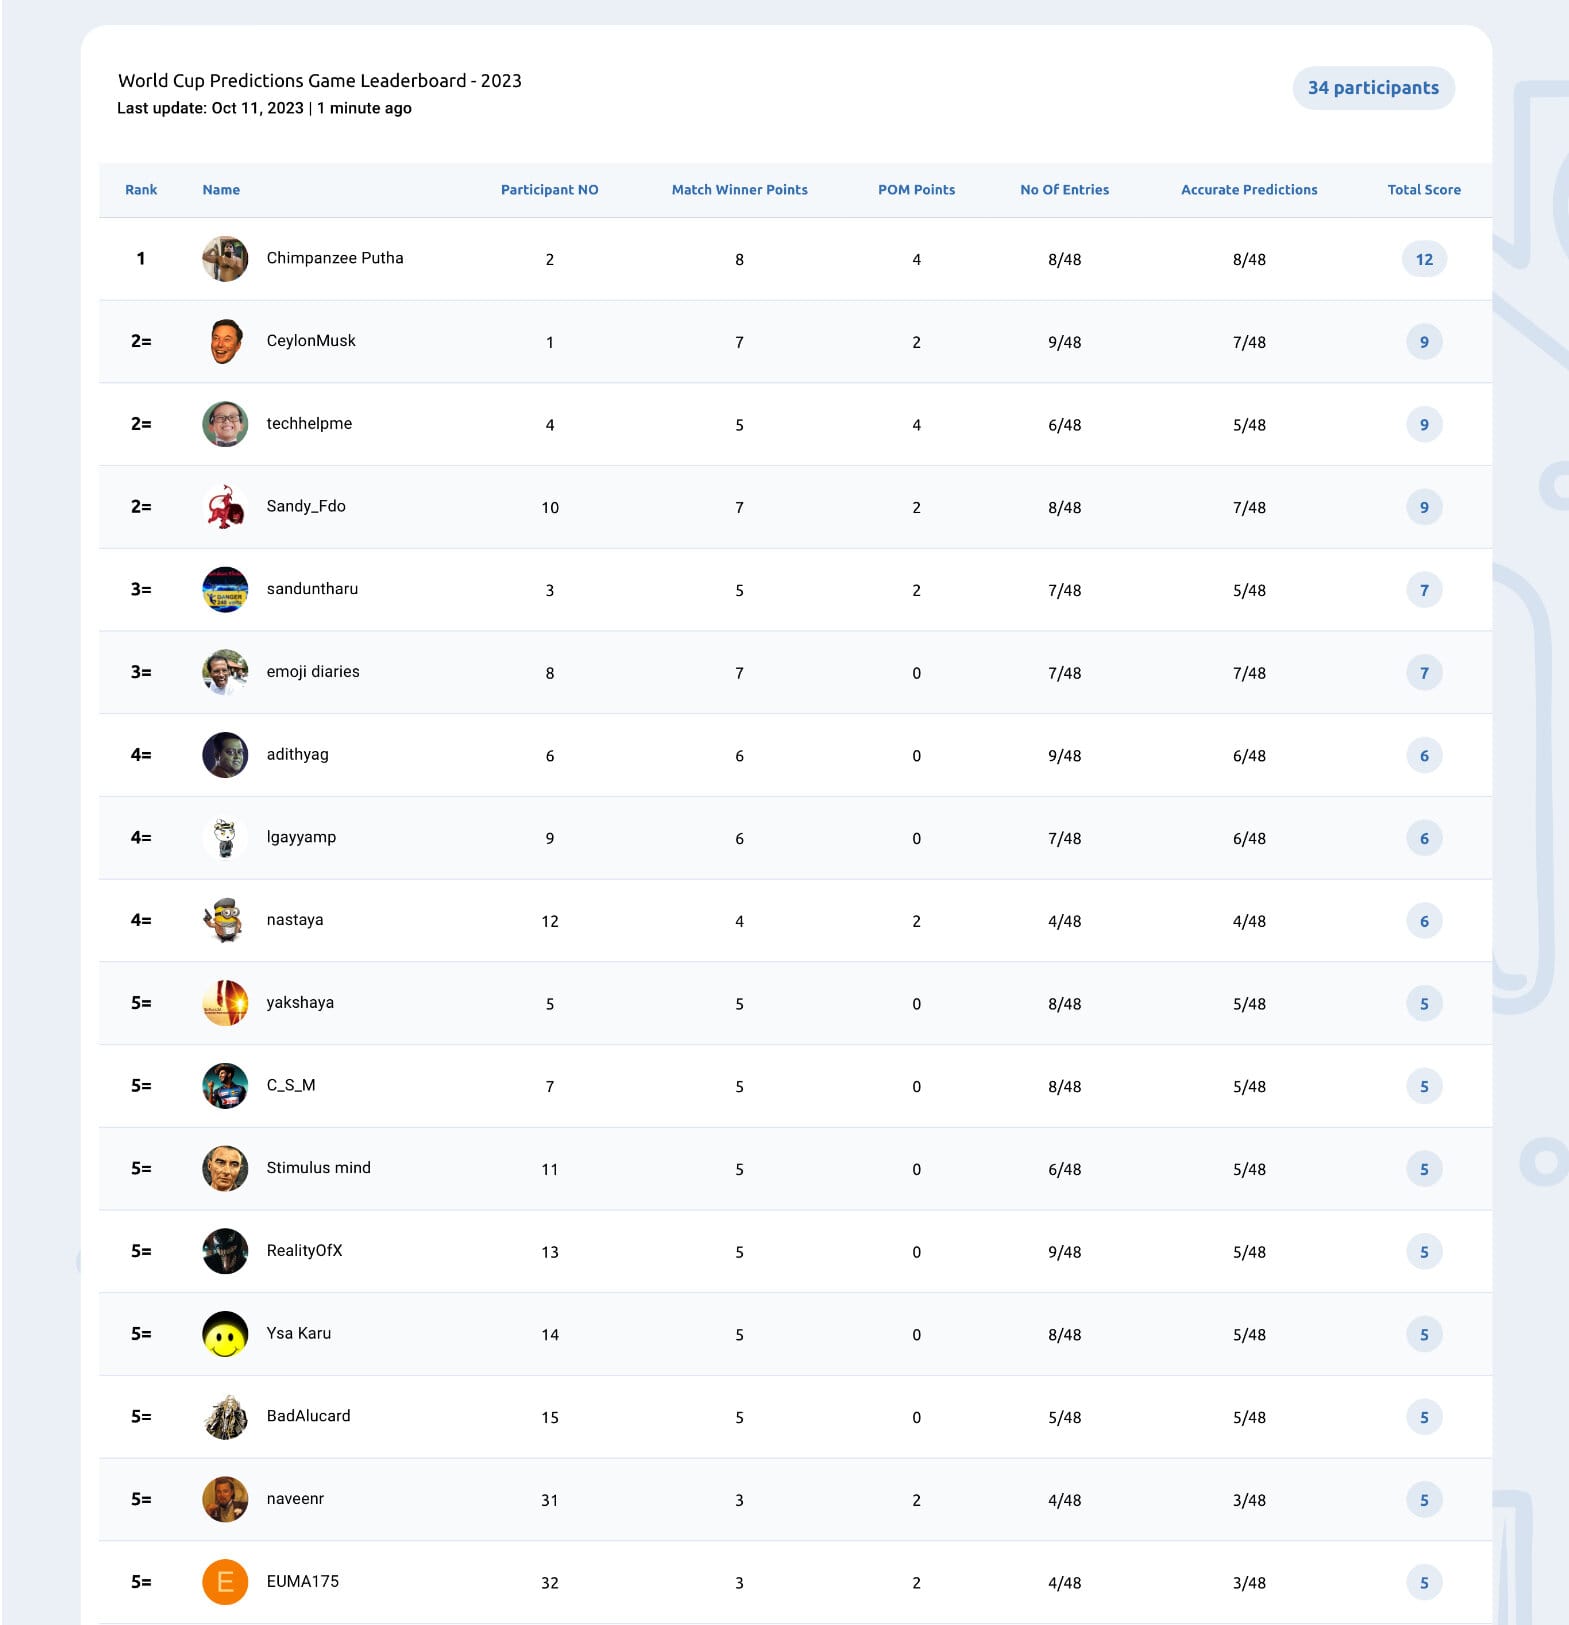Select total score badge 12 of Chimpanzee Putha
The width and height of the screenshot is (1569, 1625).
[x=1424, y=260]
